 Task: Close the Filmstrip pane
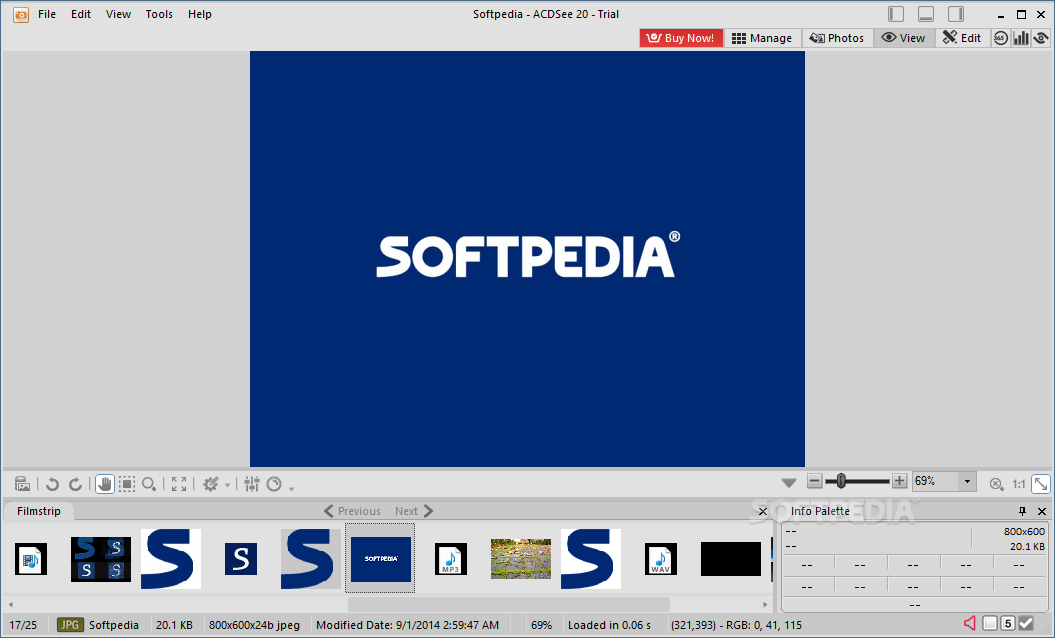[x=762, y=511]
